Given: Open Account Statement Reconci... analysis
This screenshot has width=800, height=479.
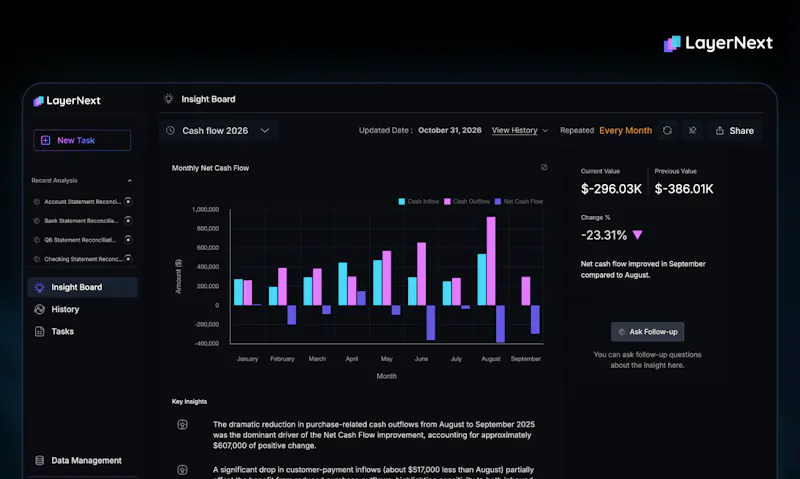Looking at the screenshot, I should coord(82,201).
